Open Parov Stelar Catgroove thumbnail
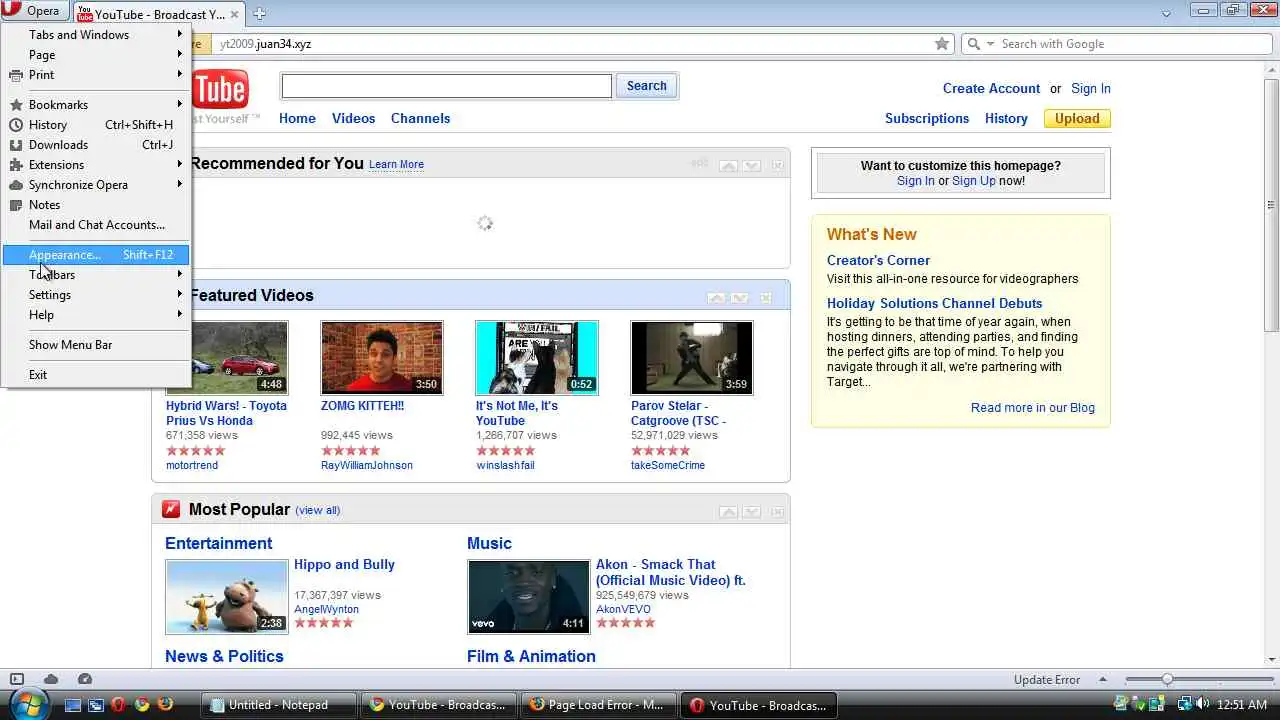 click(692, 358)
